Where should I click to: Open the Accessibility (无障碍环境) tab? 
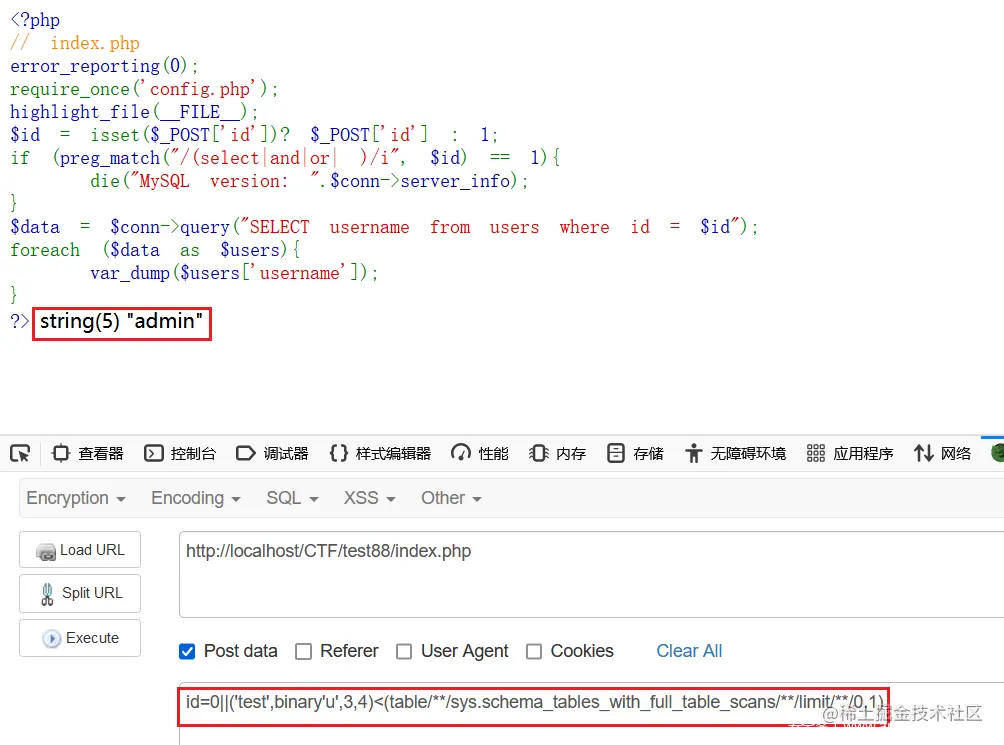(x=735, y=454)
